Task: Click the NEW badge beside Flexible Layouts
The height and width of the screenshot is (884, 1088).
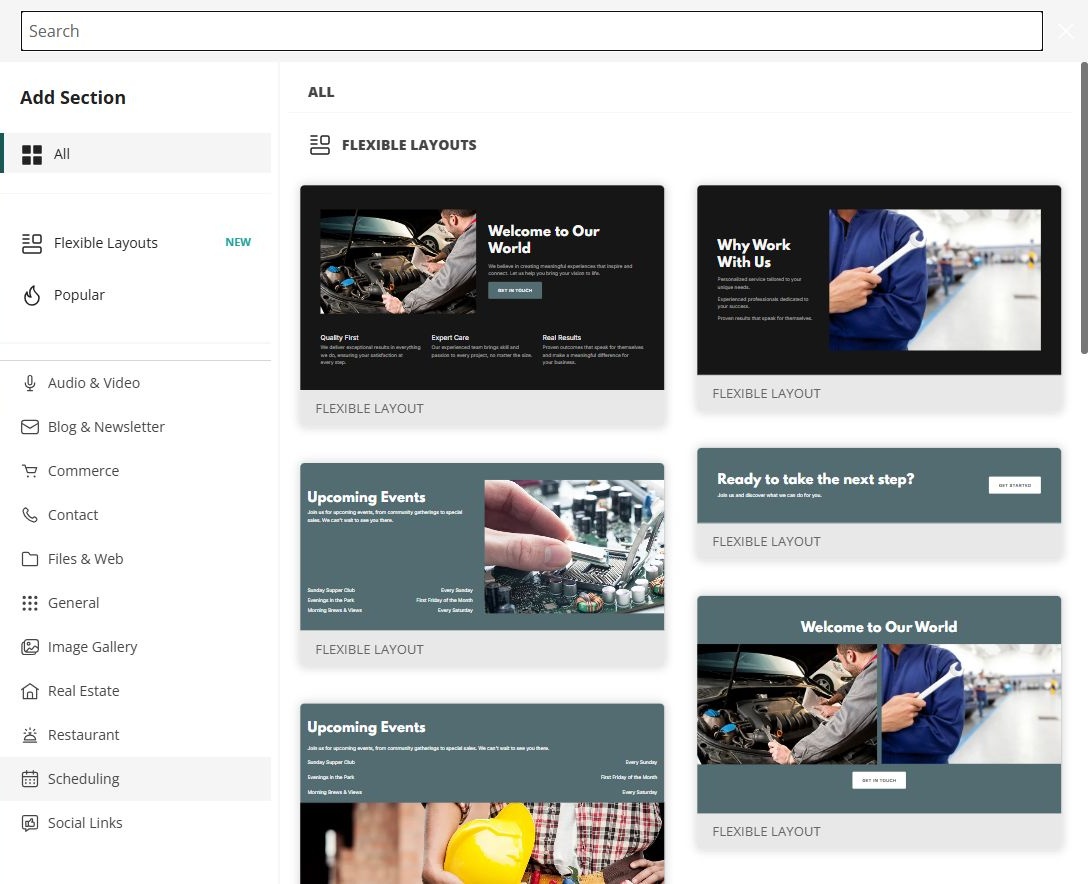Action: (x=238, y=242)
